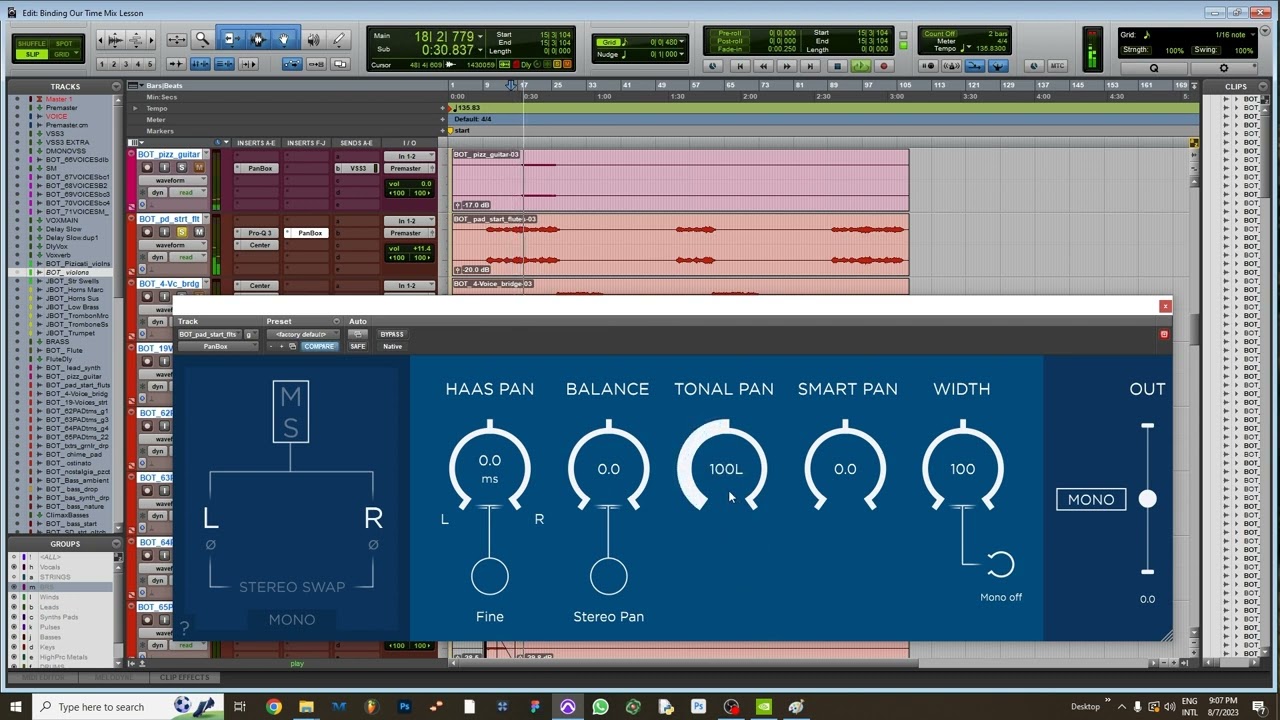Toggle input monitoring on BOT_pizz_guitar track
This screenshot has width=1280, height=720.
pyautogui.click(x=165, y=167)
